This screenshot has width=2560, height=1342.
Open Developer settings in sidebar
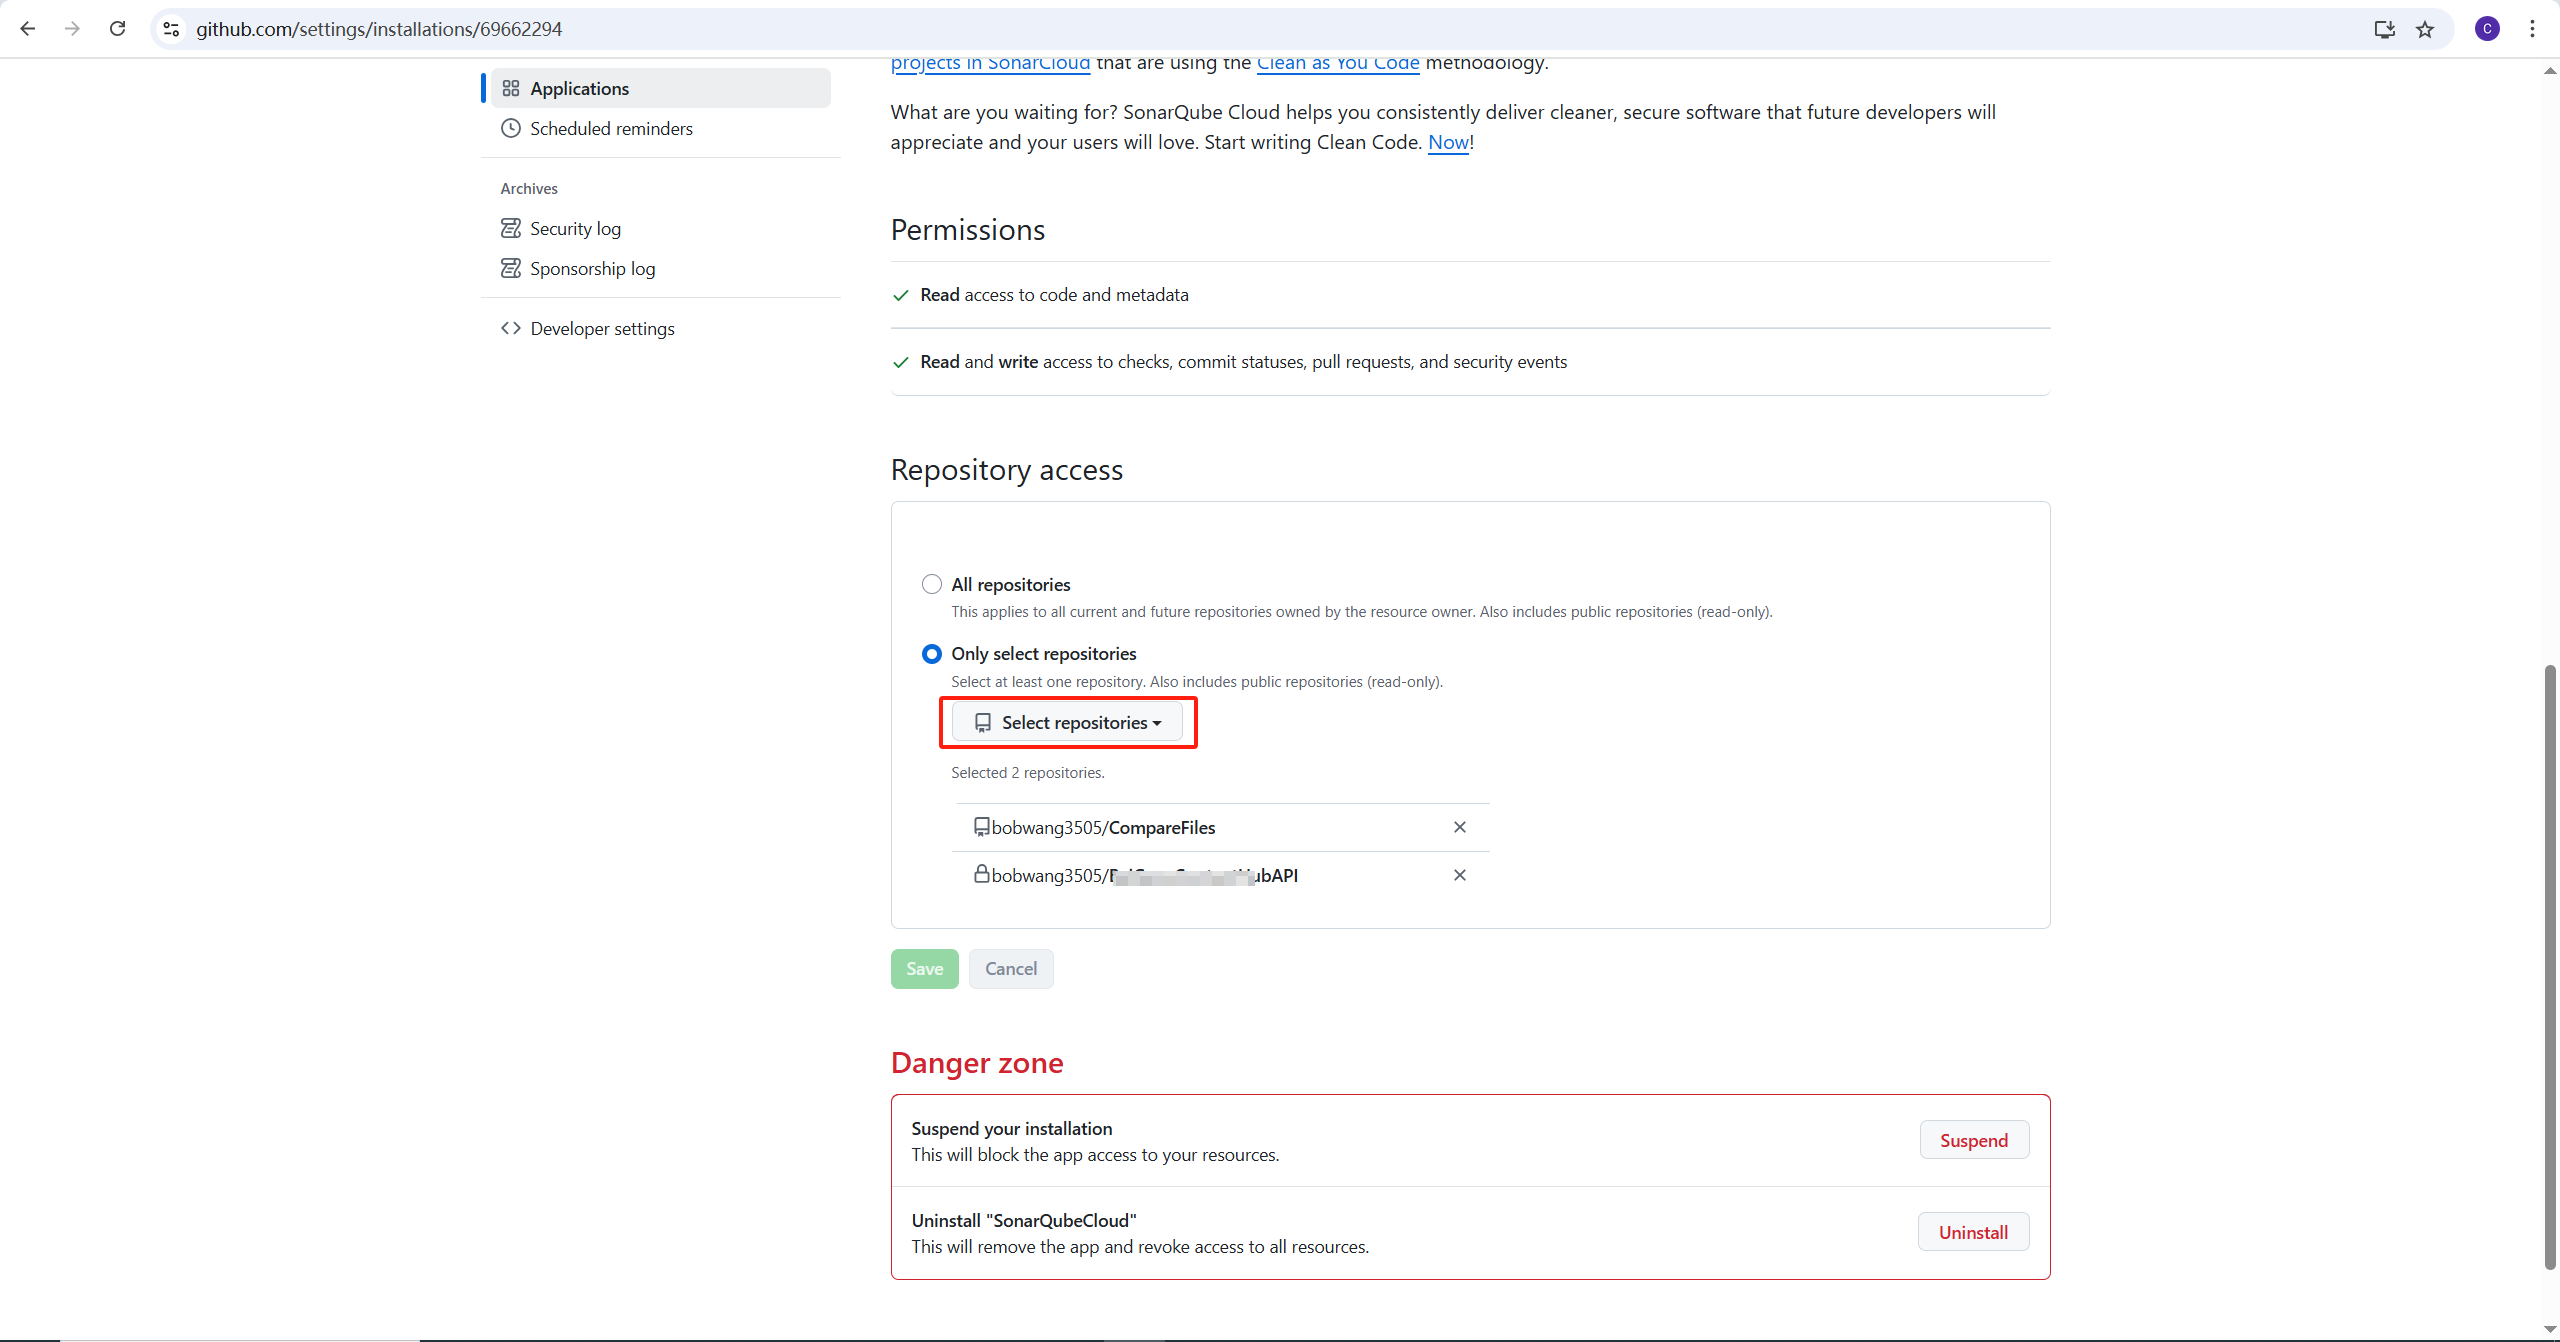tap(602, 329)
